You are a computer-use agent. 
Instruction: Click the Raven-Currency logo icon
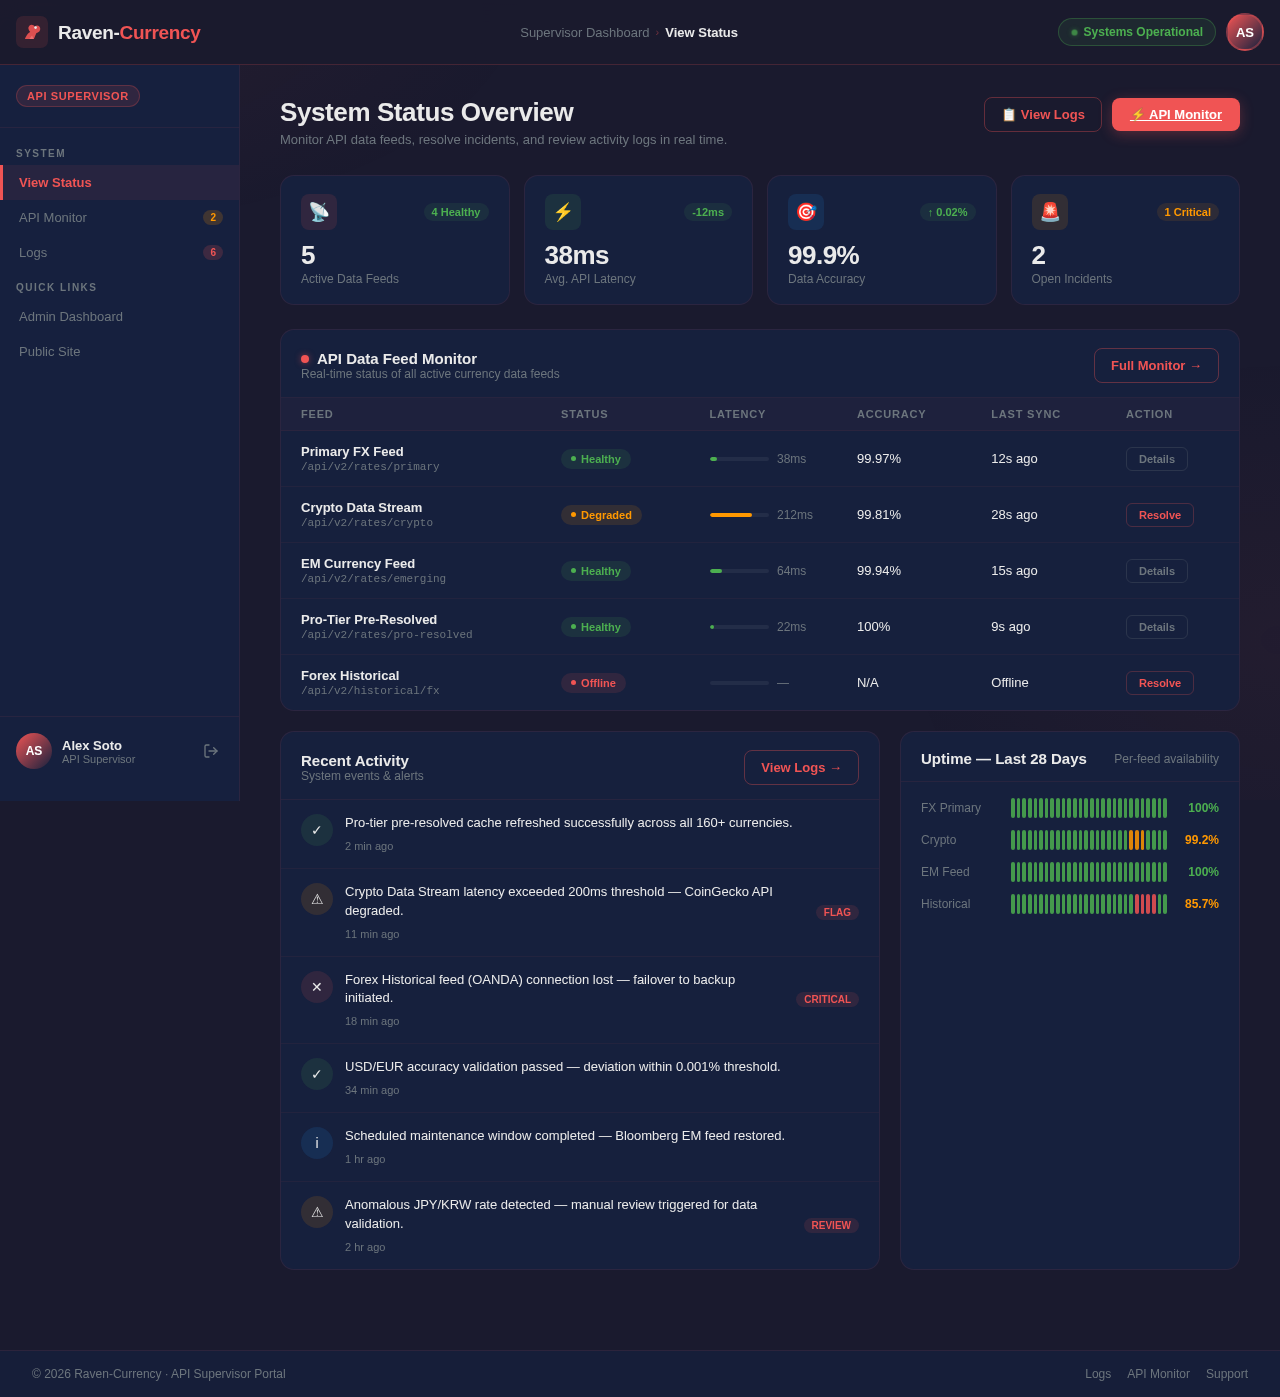(31, 32)
